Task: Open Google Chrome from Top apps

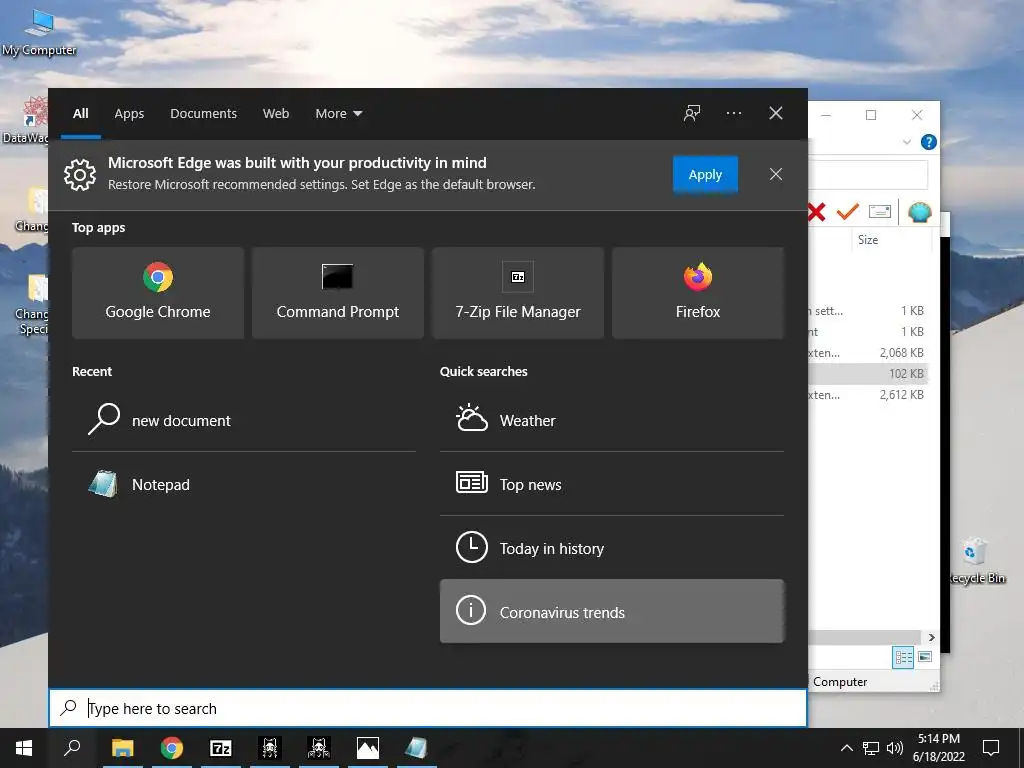Action: 158,293
